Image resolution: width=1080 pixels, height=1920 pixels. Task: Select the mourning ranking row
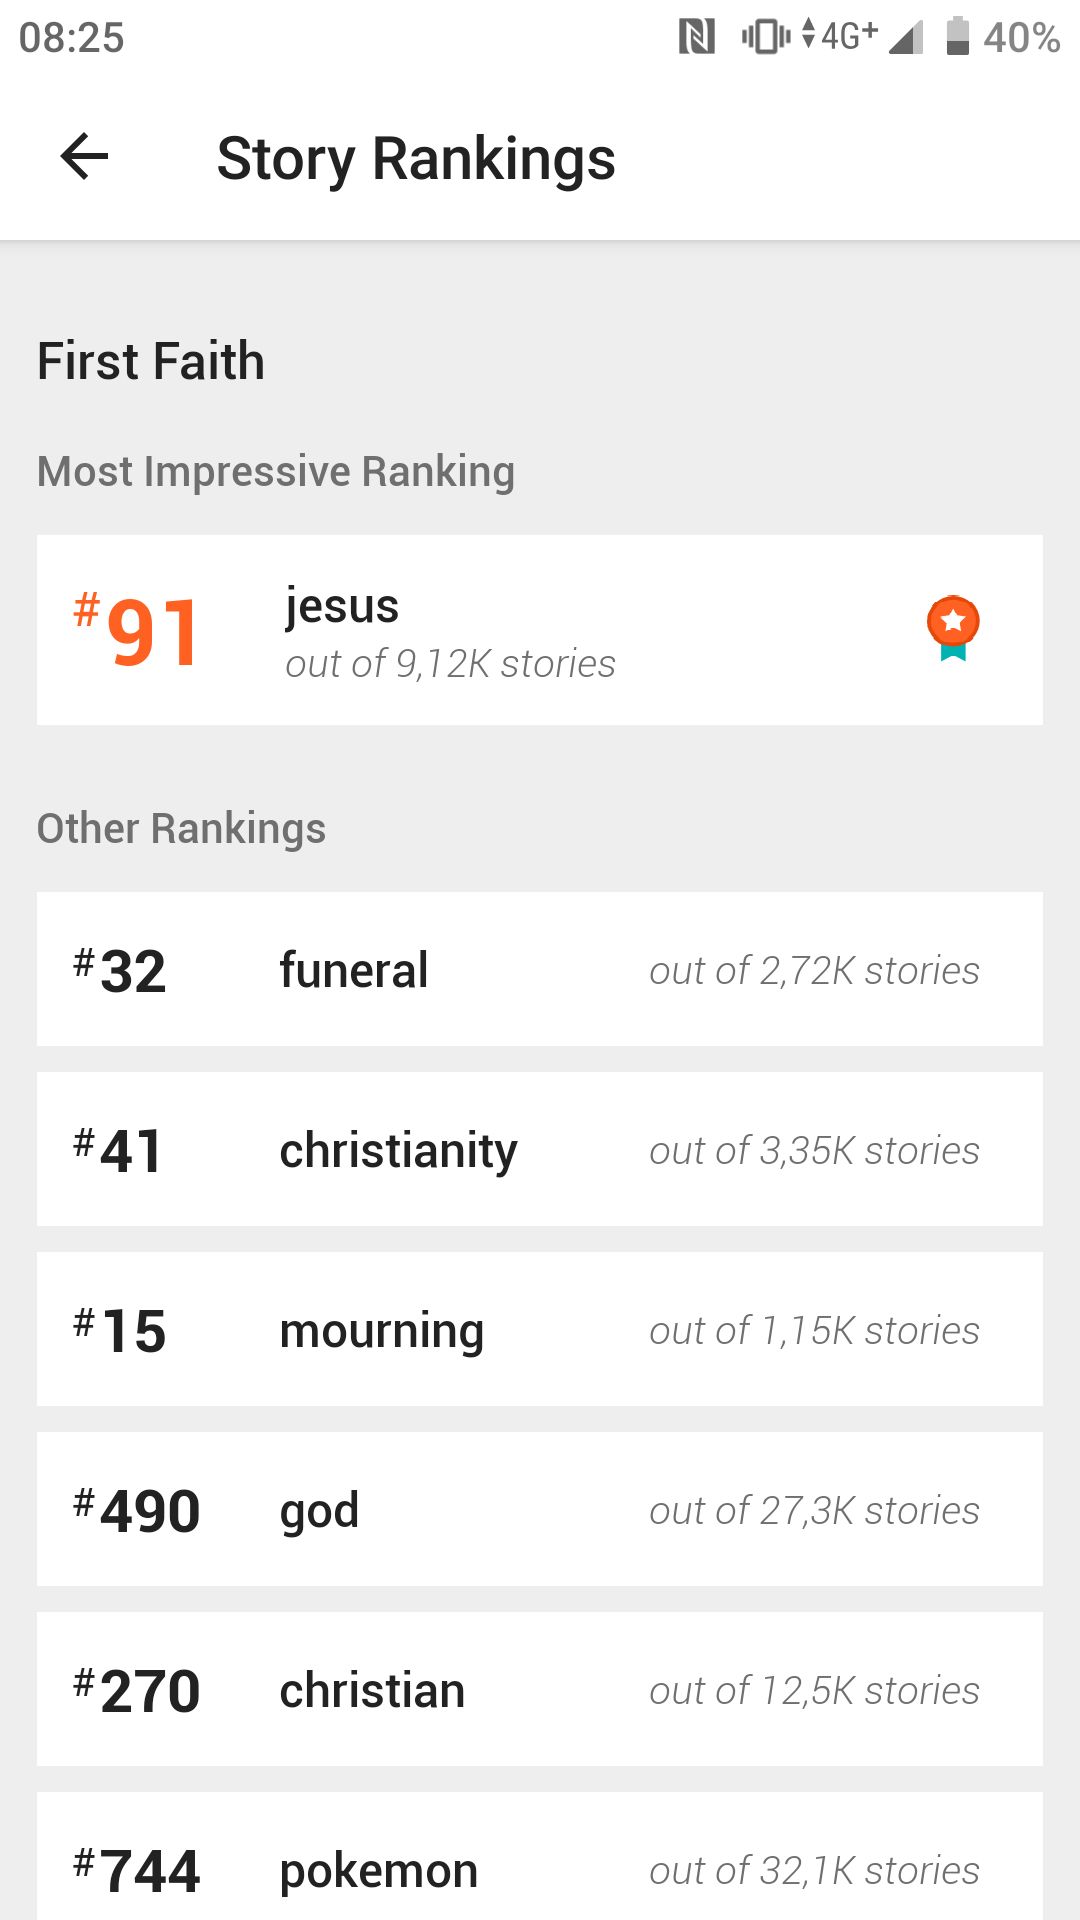(540, 1329)
